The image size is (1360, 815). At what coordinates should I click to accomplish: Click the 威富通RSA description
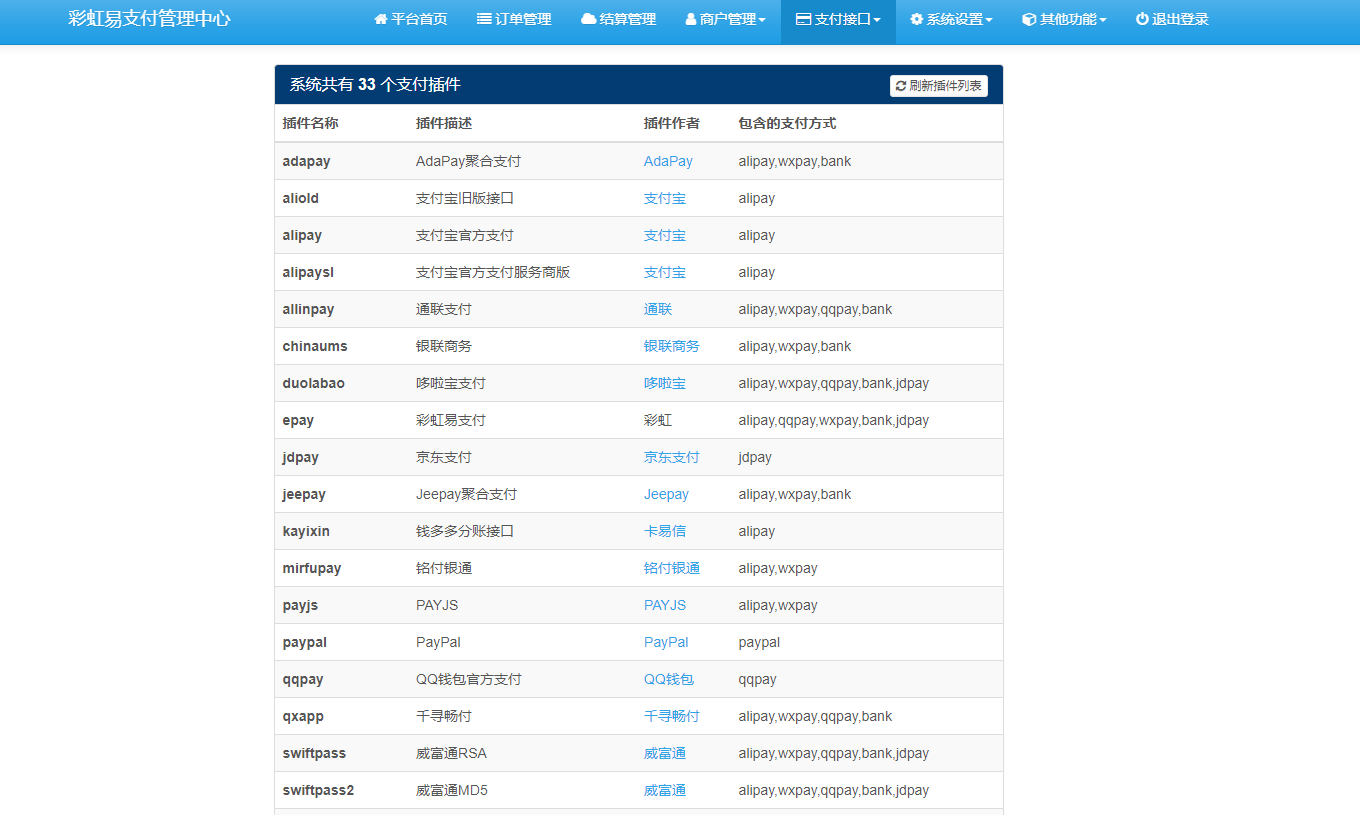pyautogui.click(x=451, y=753)
